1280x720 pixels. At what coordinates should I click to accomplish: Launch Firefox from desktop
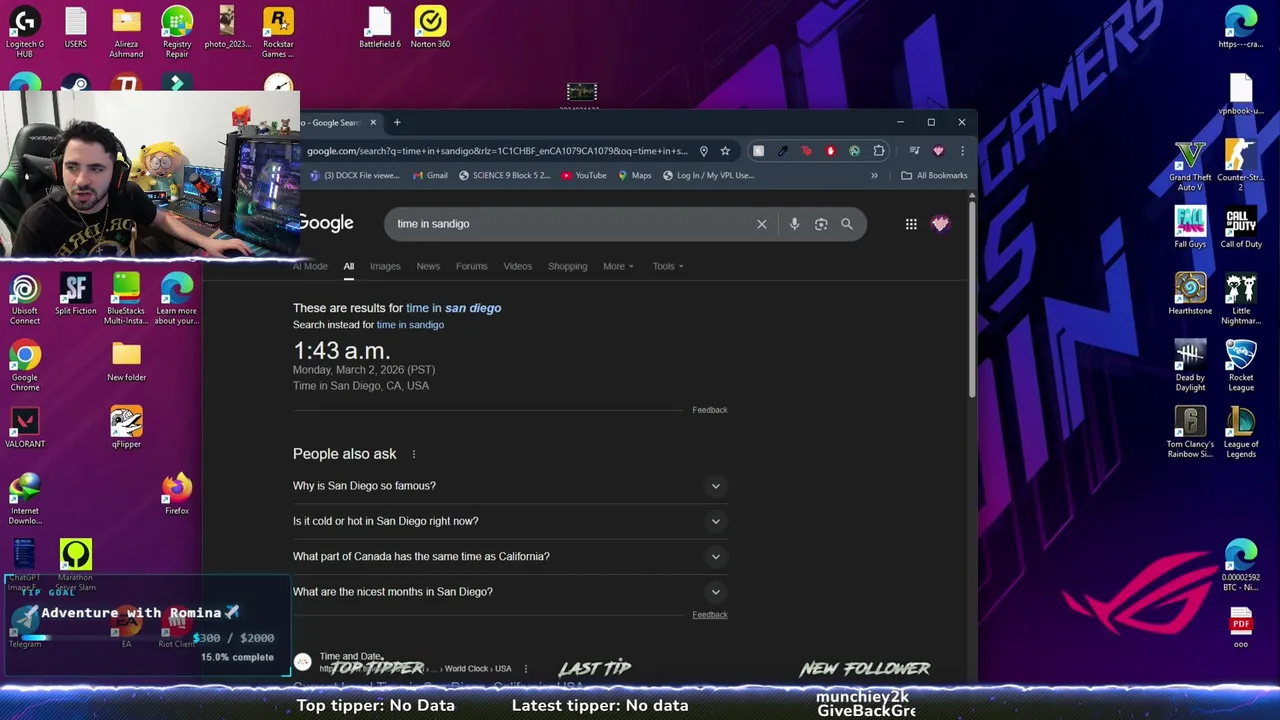tap(177, 495)
